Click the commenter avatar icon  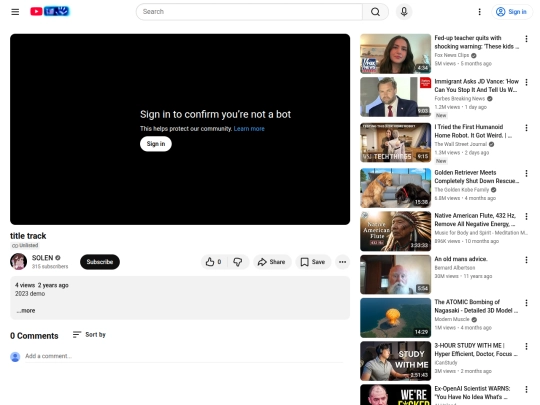[15, 357]
